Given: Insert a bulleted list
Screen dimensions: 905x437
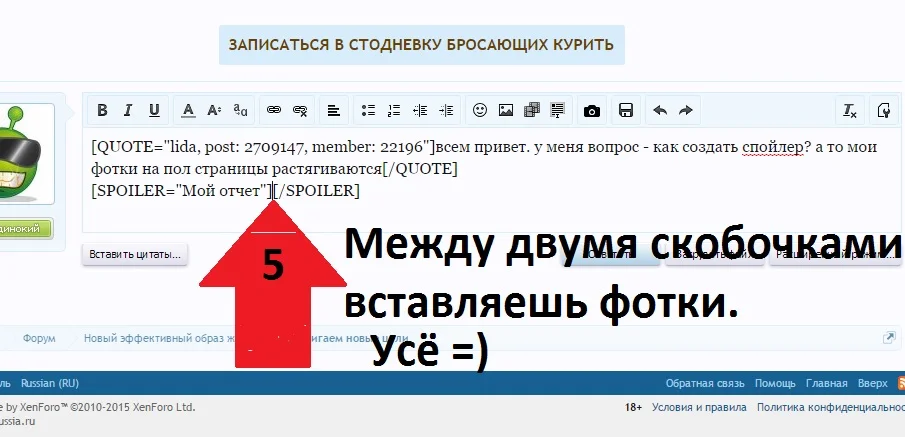Looking at the screenshot, I should click(x=368, y=110).
